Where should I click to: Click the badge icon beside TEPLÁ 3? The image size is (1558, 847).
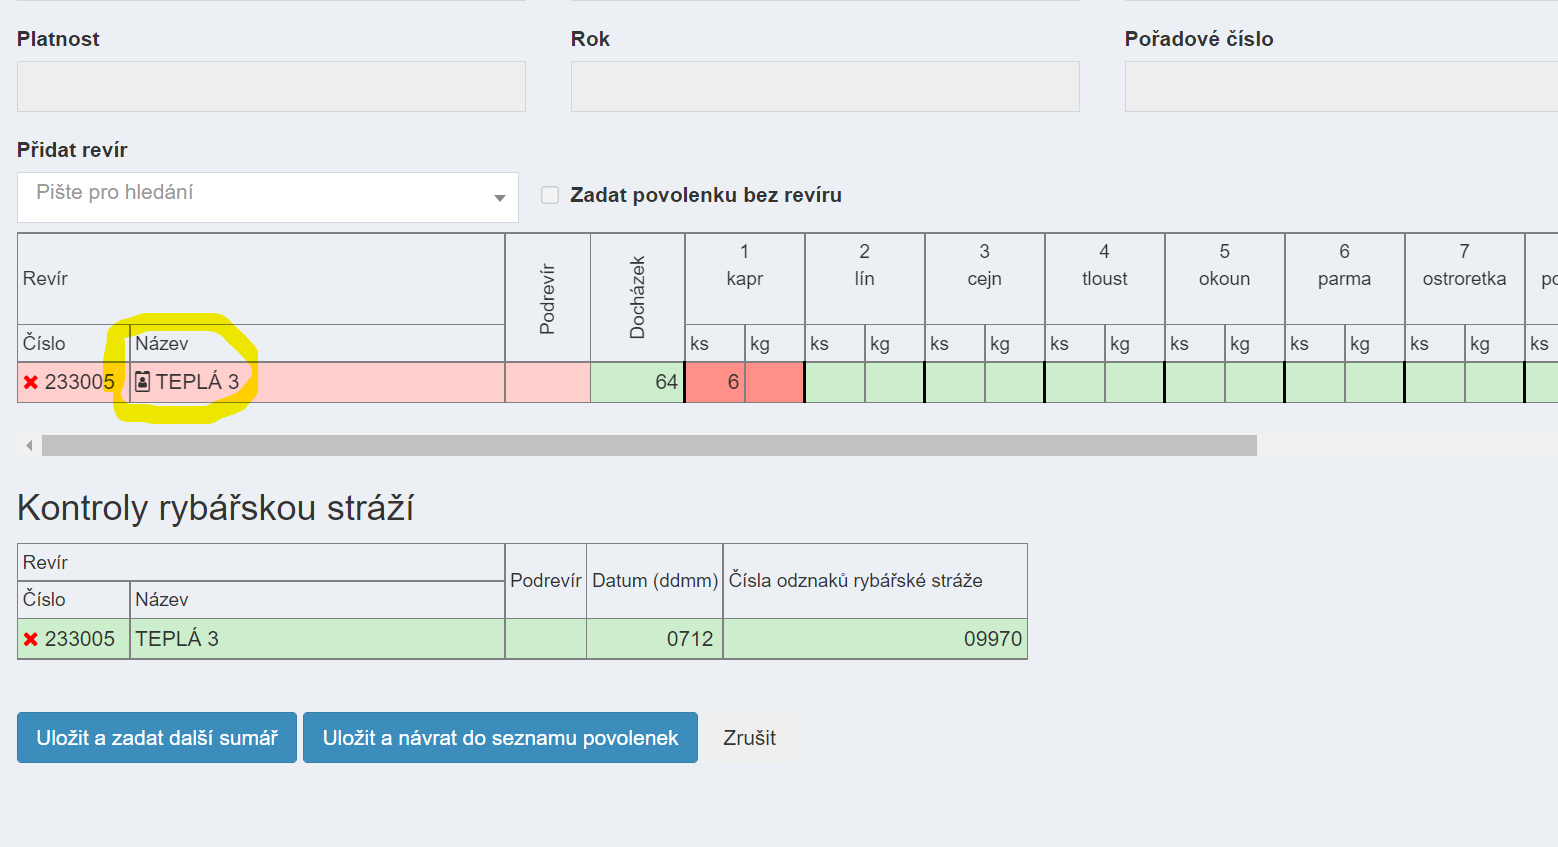pos(143,382)
